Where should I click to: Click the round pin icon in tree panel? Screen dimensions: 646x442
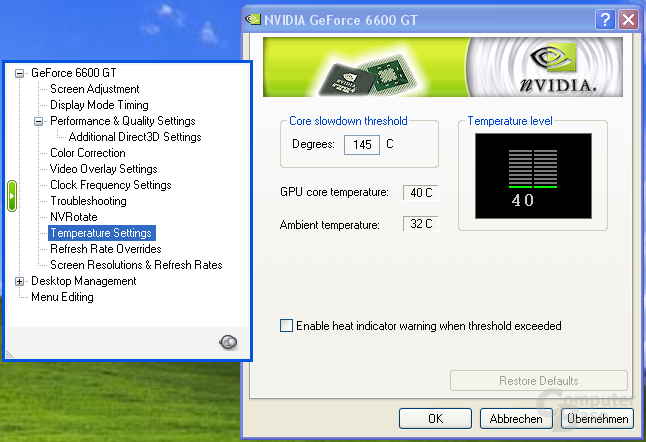(228, 342)
